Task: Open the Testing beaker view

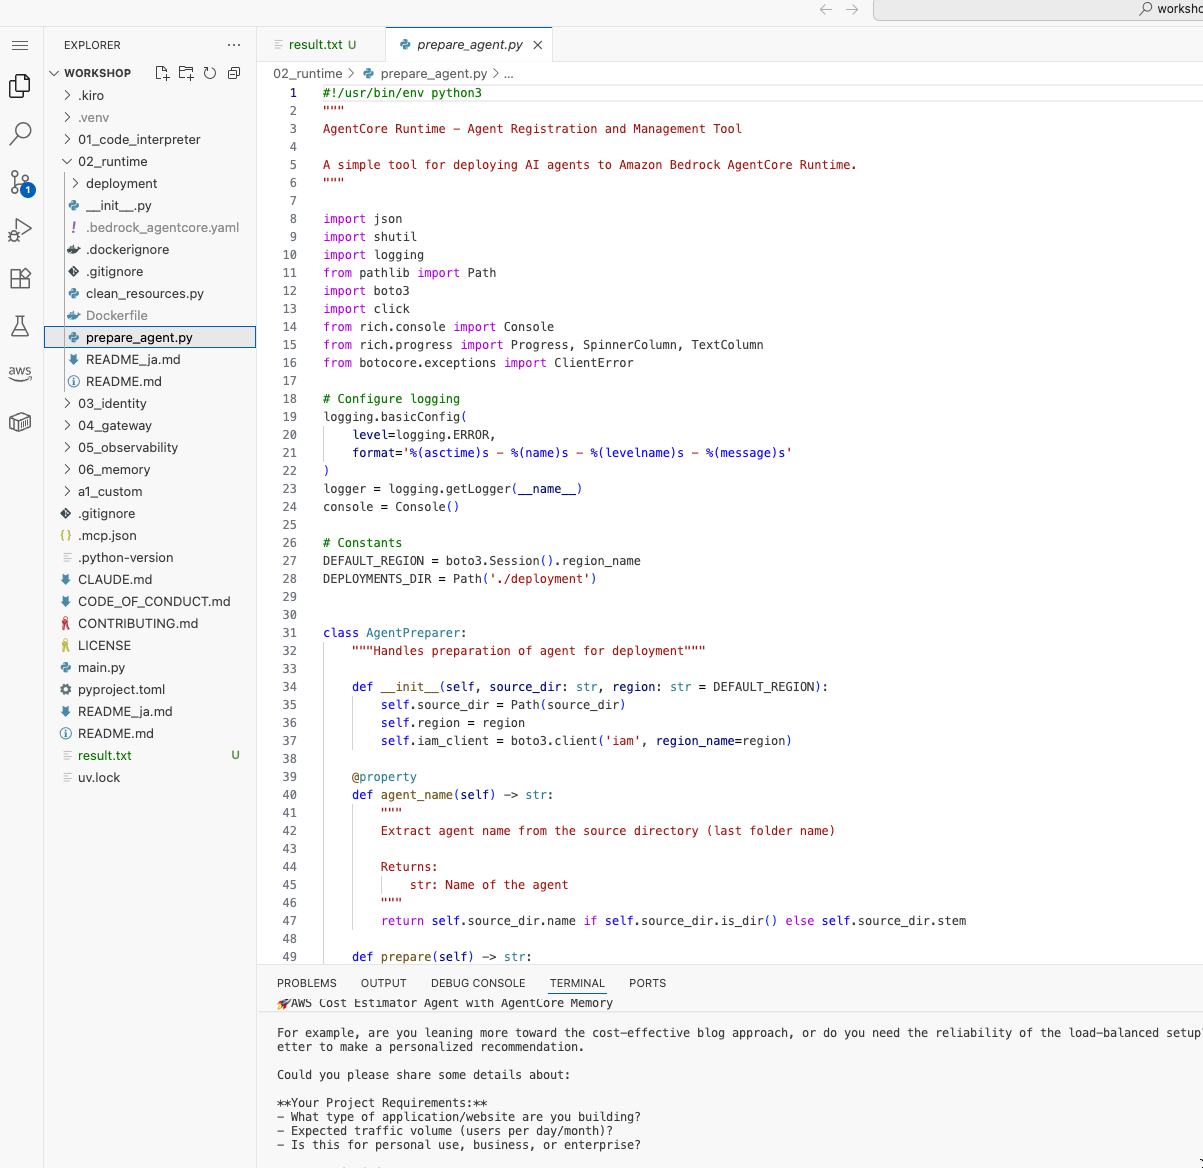Action: [x=19, y=326]
